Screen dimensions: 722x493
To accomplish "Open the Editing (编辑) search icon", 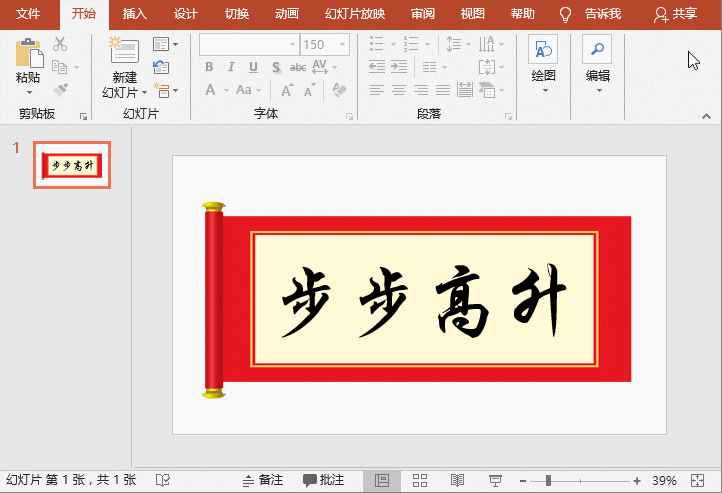I will coord(597,52).
